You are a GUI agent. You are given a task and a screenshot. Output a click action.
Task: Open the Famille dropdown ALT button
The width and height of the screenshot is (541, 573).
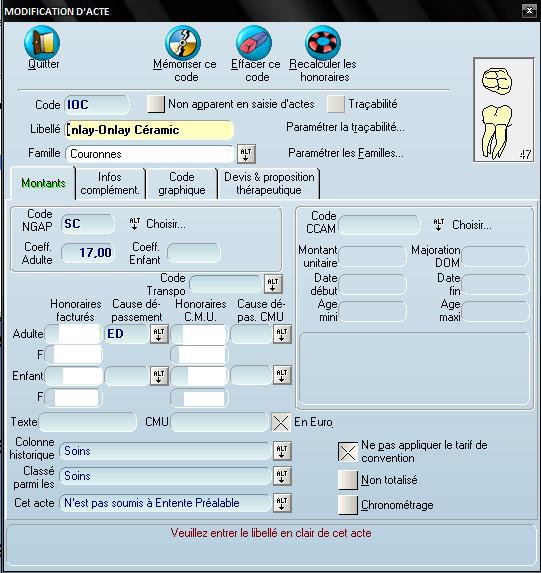pyautogui.click(x=246, y=154)
